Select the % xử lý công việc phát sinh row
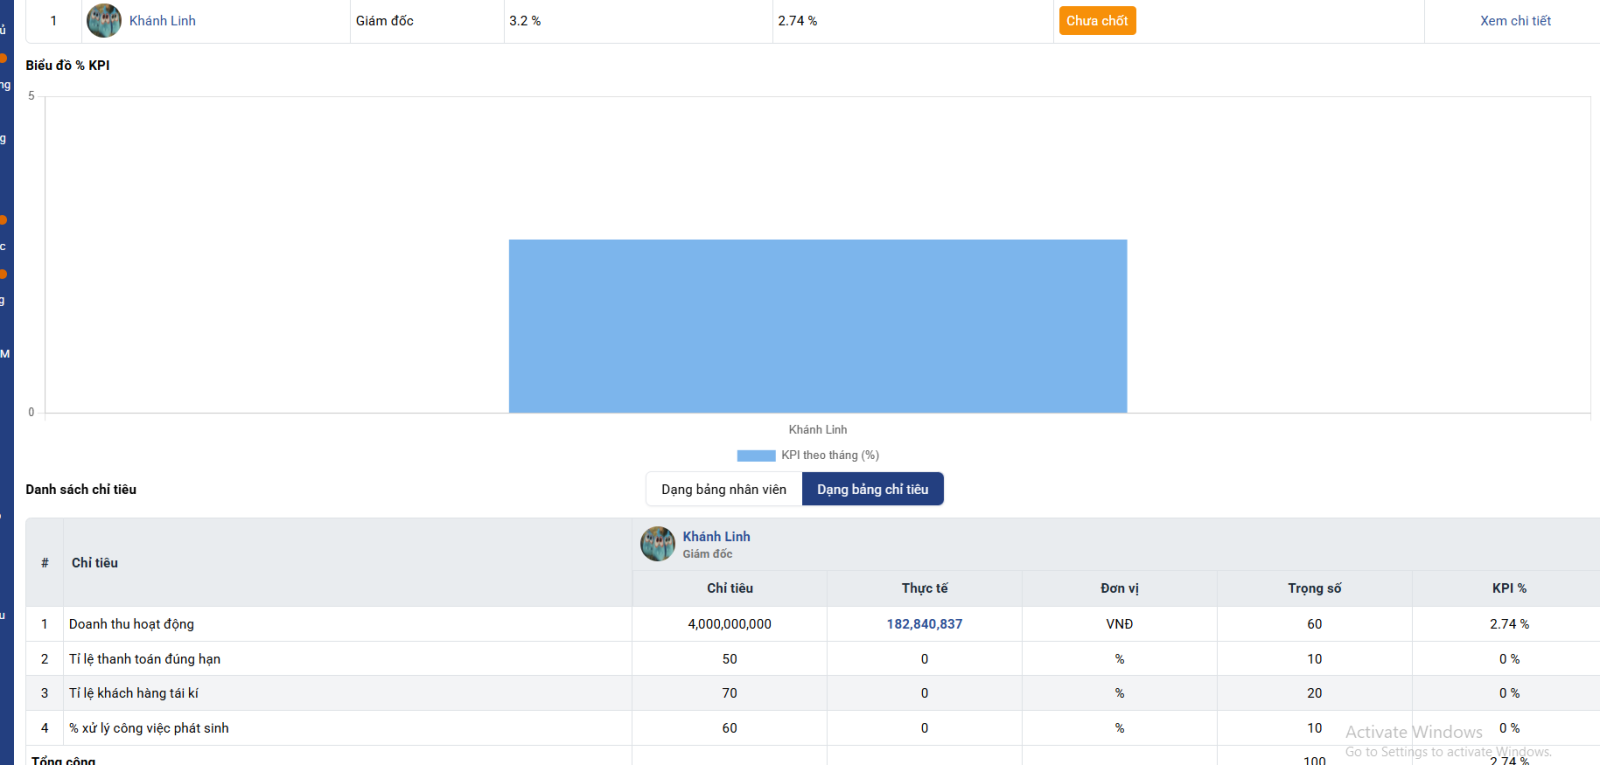This screenshot has width=1600, height=765. point(149,728)
